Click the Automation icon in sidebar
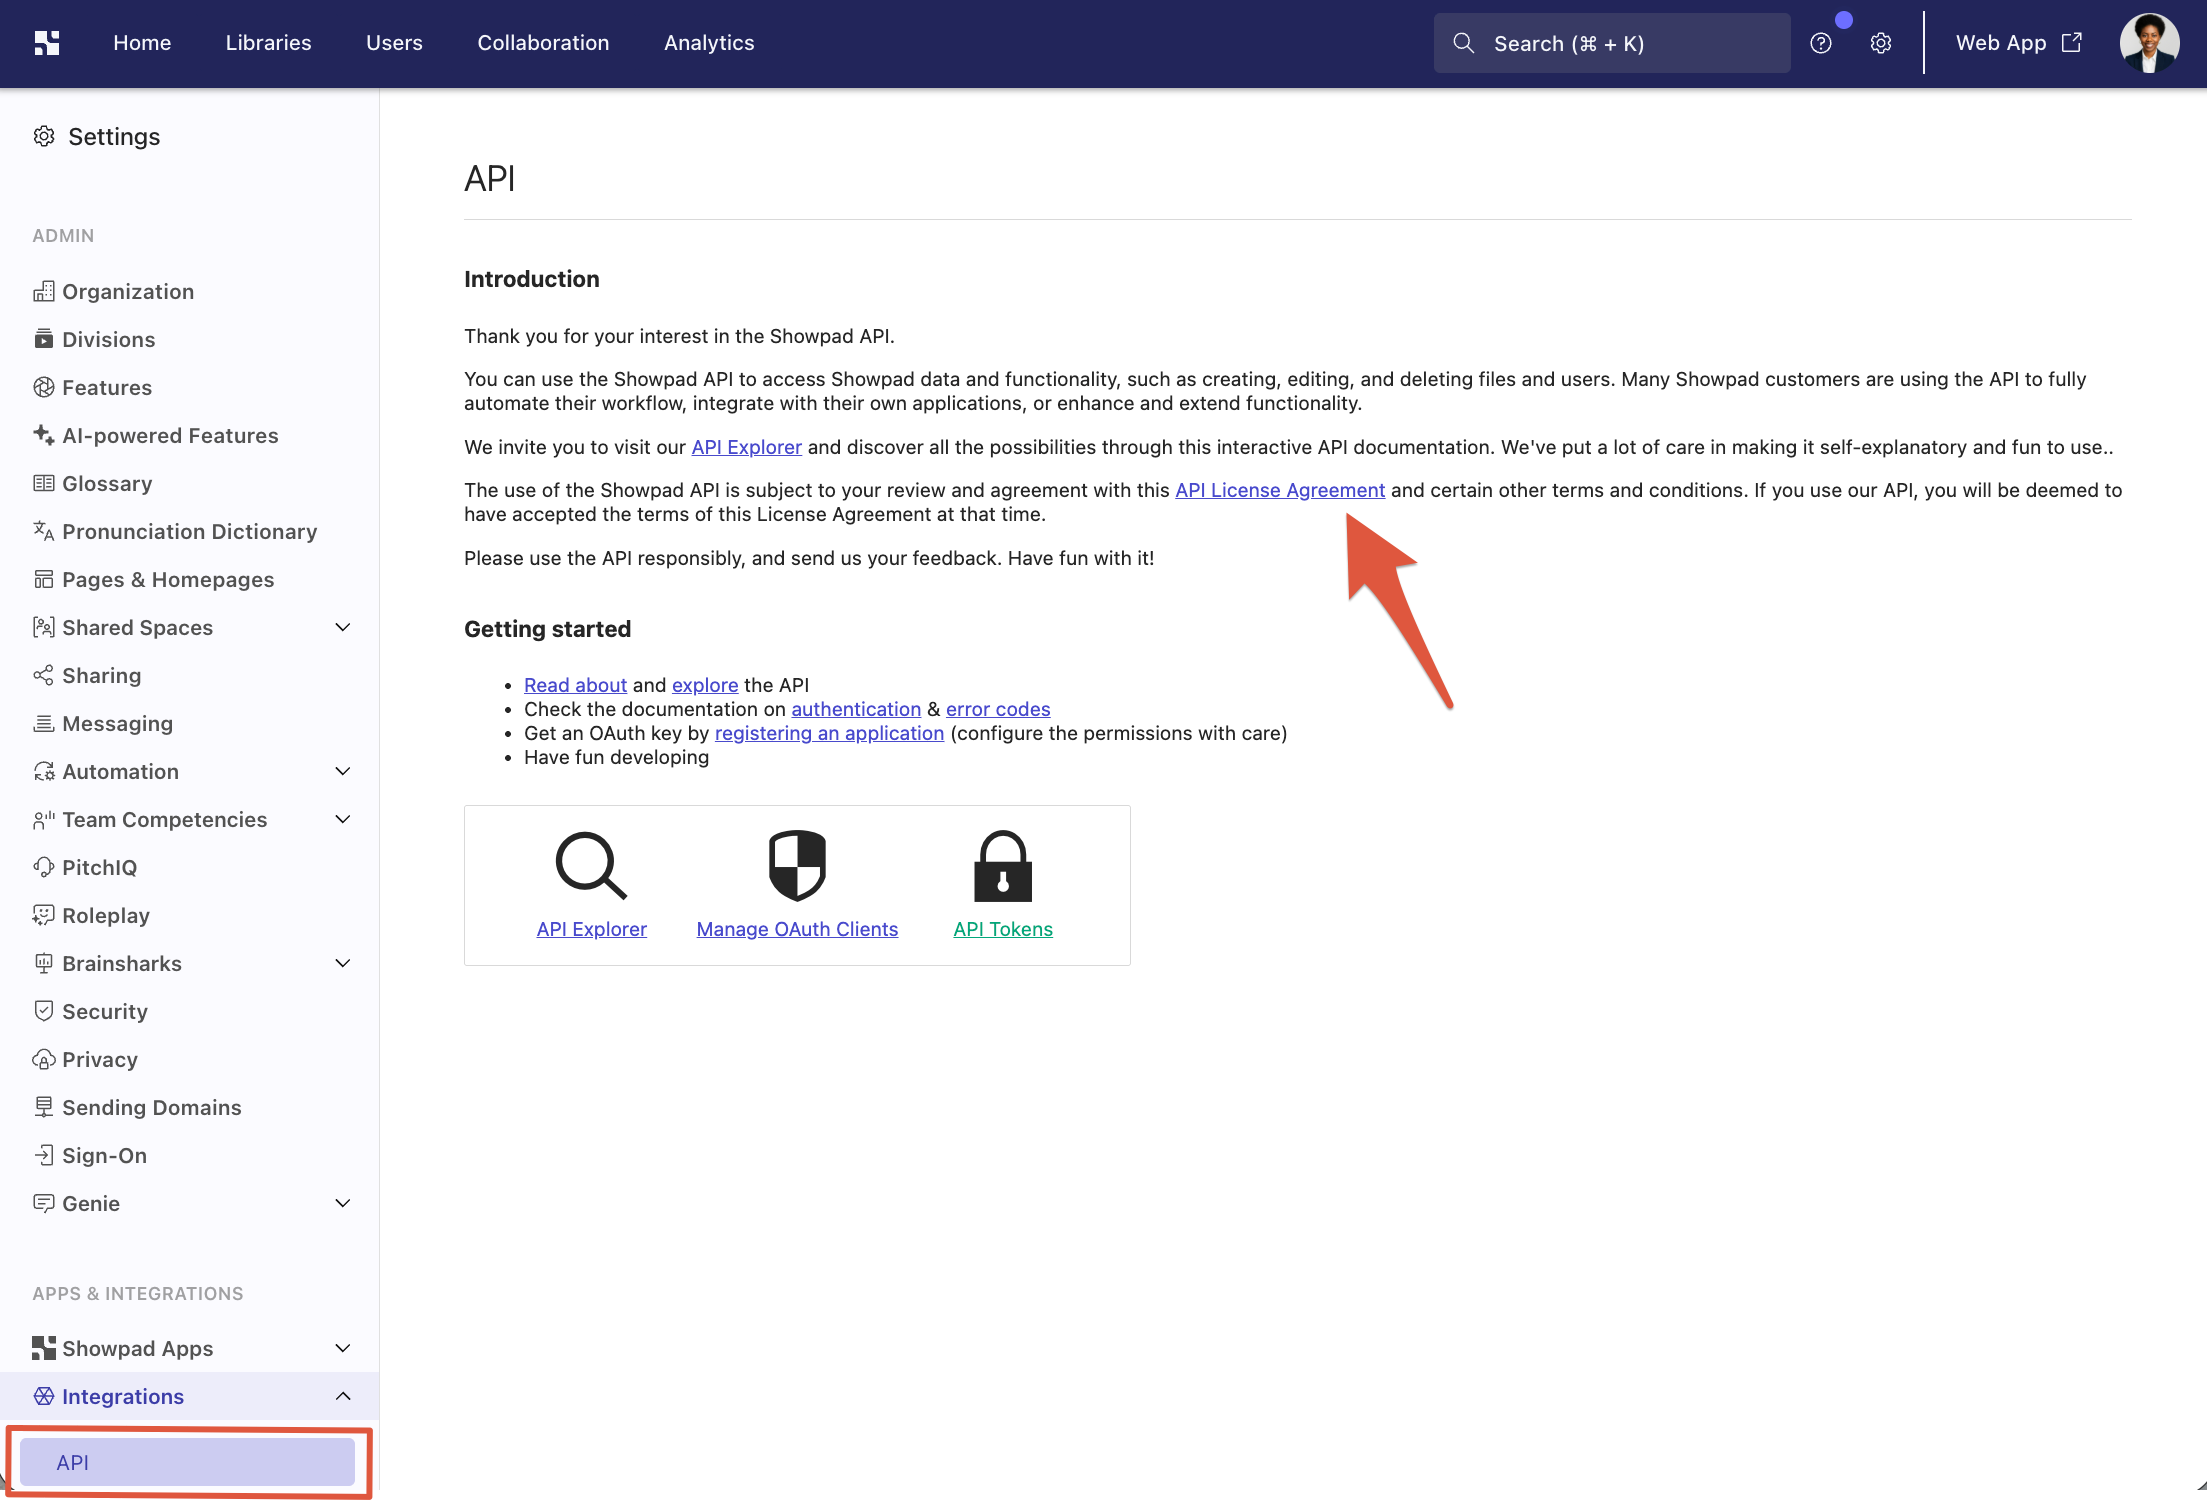2207x1505 pixels. [x=43, y=771]
